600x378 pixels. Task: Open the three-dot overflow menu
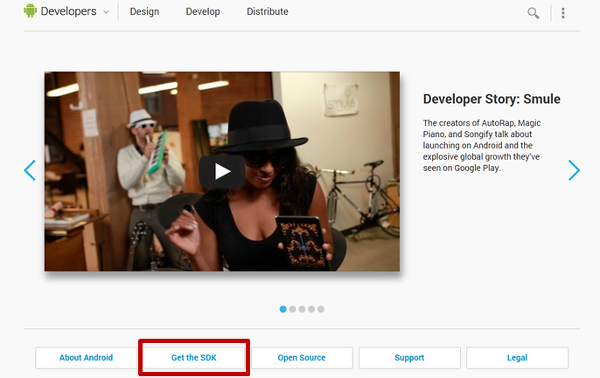pos(563,13)
